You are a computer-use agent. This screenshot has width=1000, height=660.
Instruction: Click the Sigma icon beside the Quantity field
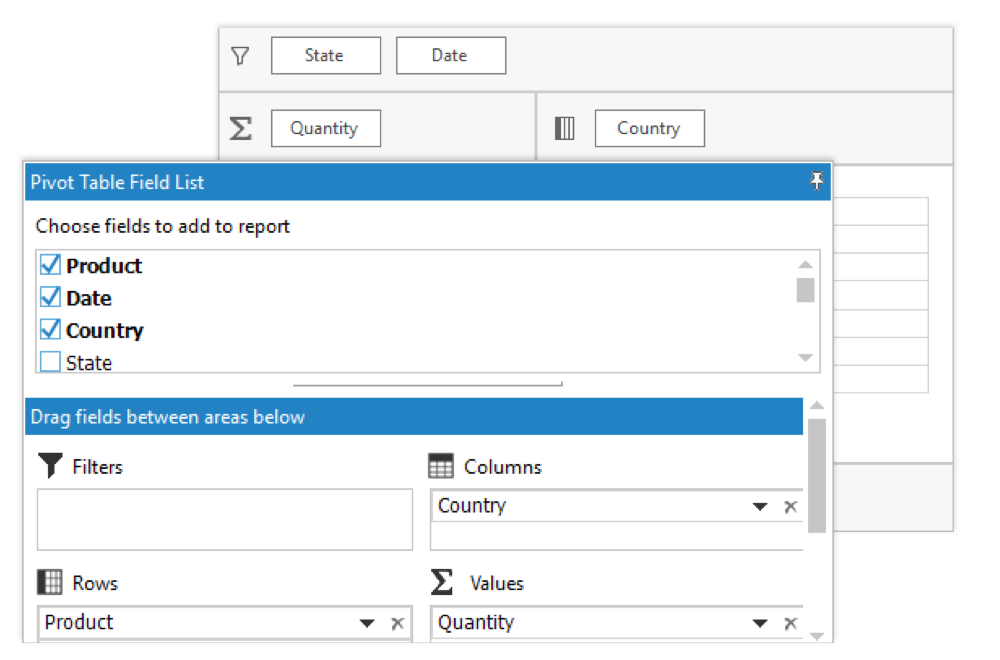(x=240, y=128)
